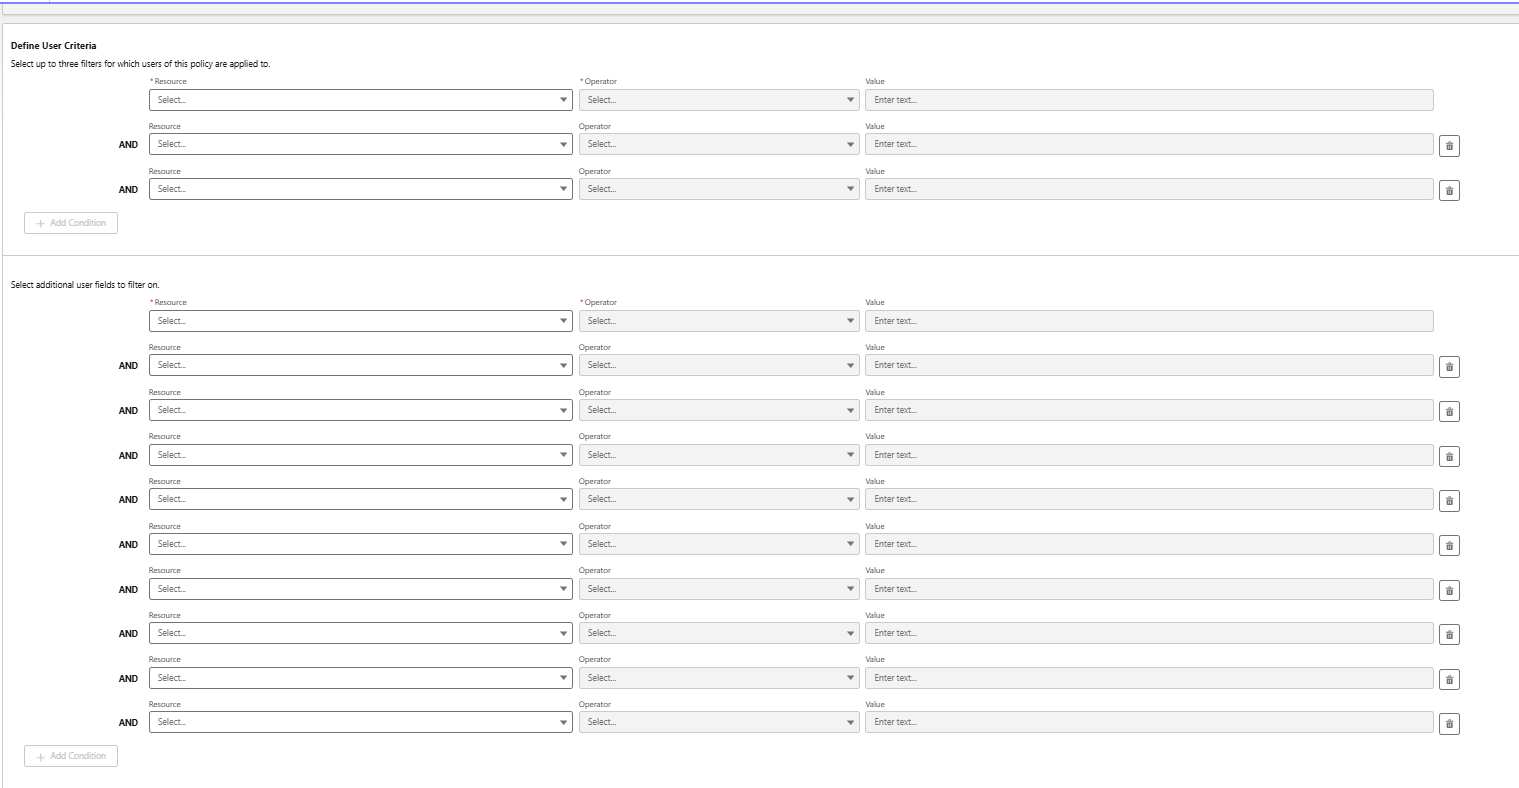
Task: Click Add Condition at bottom of additional user fields
Action: point(71,756)
